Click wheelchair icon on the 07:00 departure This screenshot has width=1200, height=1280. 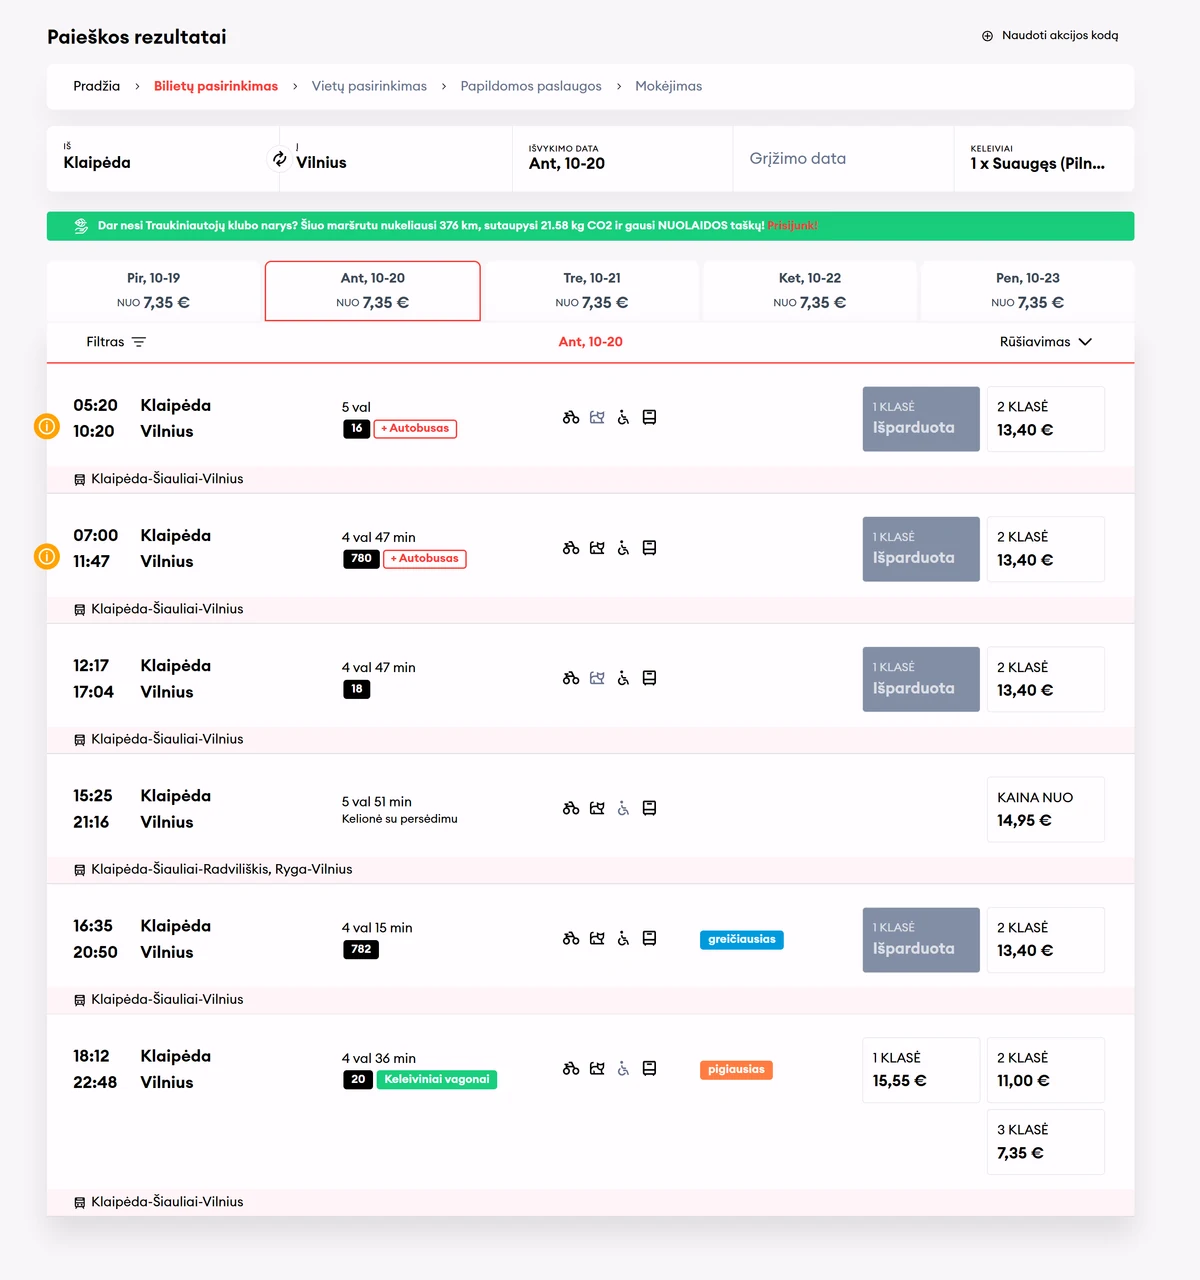[623, 548]
